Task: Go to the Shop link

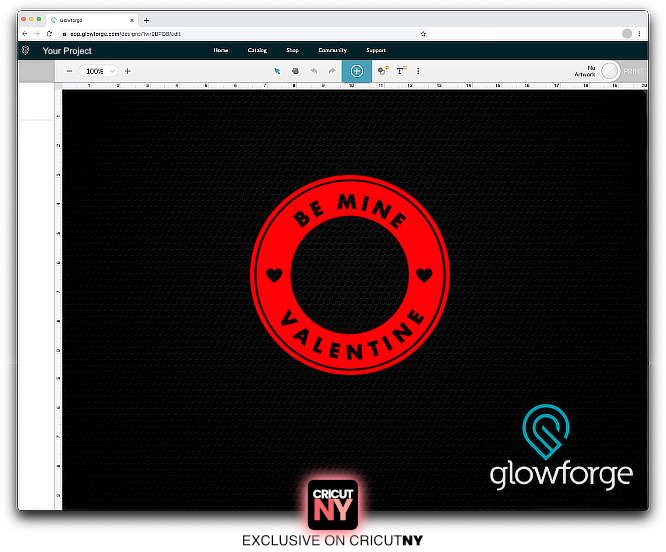Action: pos(292,50)
